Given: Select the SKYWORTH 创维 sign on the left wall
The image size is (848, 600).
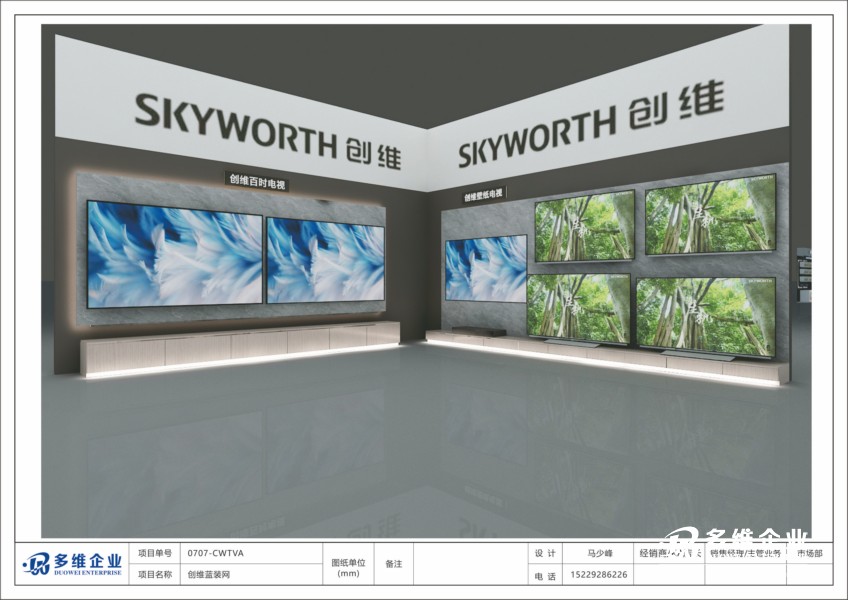Looking at the screenshot, I should point(268,131).
